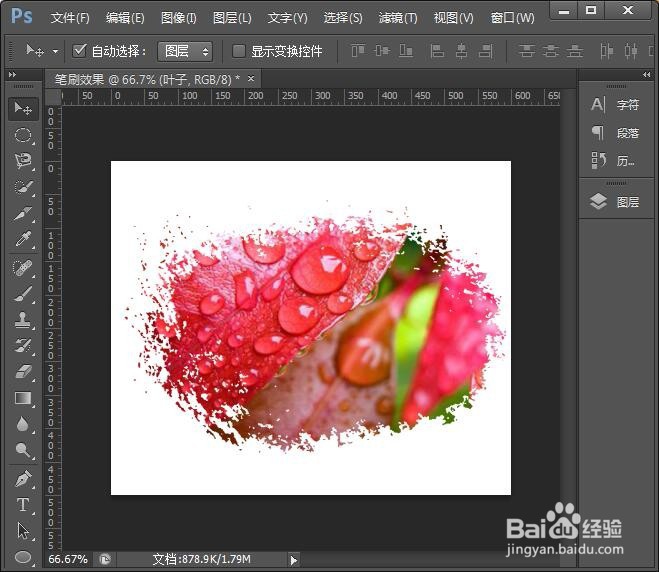Click the 文档:878.9K/1.79M status text
This screenshot has width=659, height=572.
[x=201, y=559]
